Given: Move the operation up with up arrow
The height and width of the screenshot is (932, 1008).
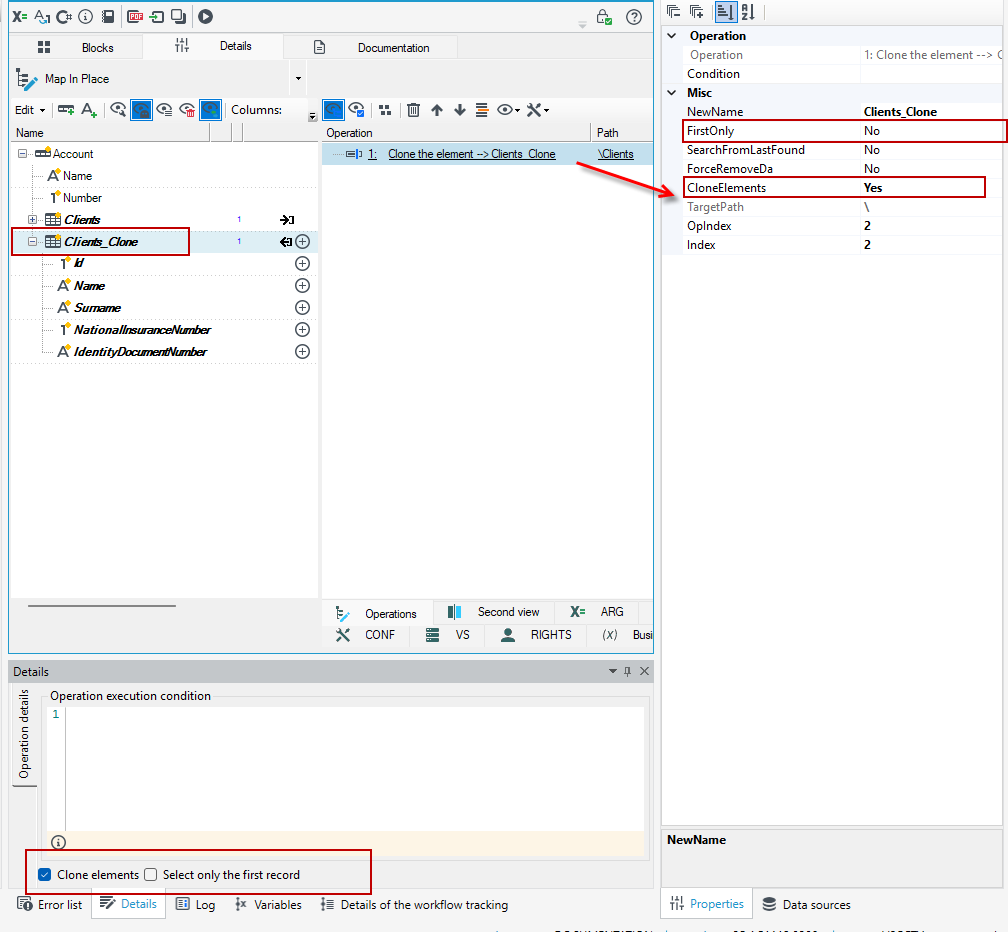Looking at the screenshot, I should 437,110.
